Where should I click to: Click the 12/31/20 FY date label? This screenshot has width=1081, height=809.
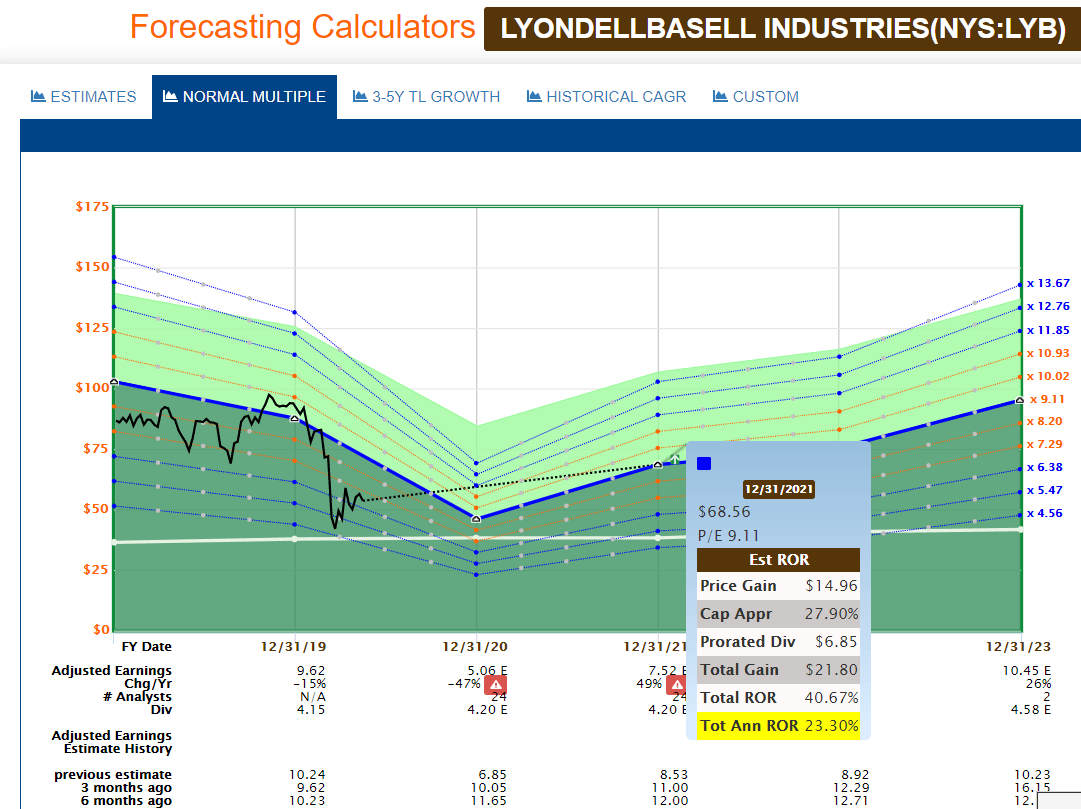(x=474, y=647)
